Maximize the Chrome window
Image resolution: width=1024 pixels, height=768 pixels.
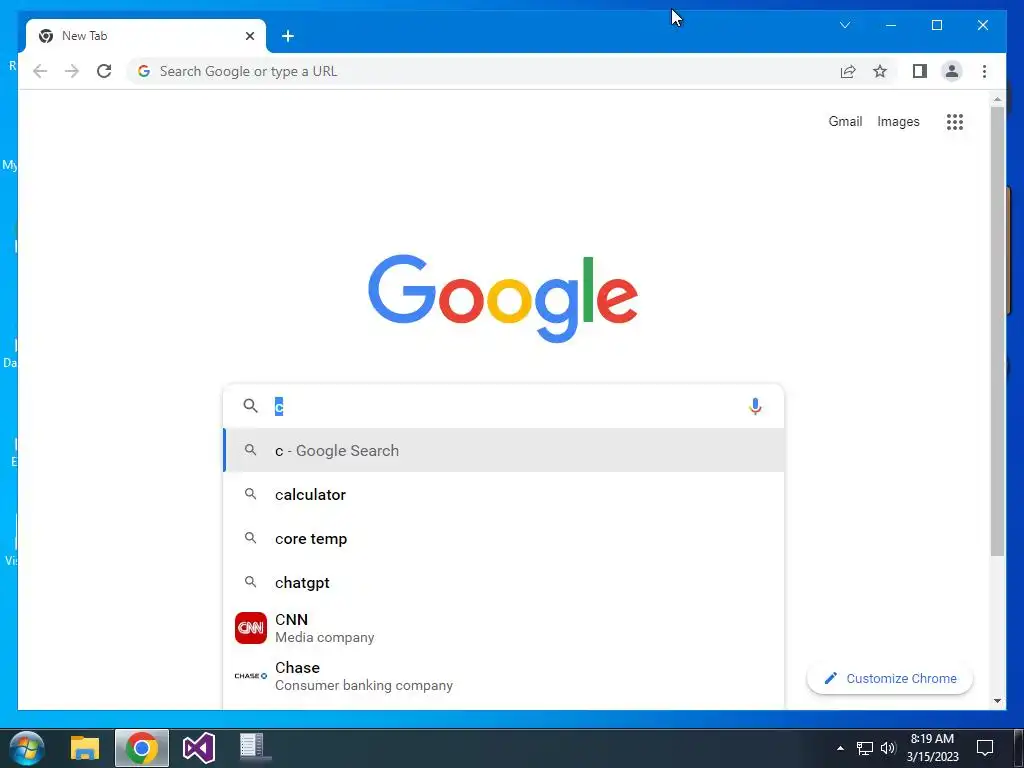(x=936, y=25)
